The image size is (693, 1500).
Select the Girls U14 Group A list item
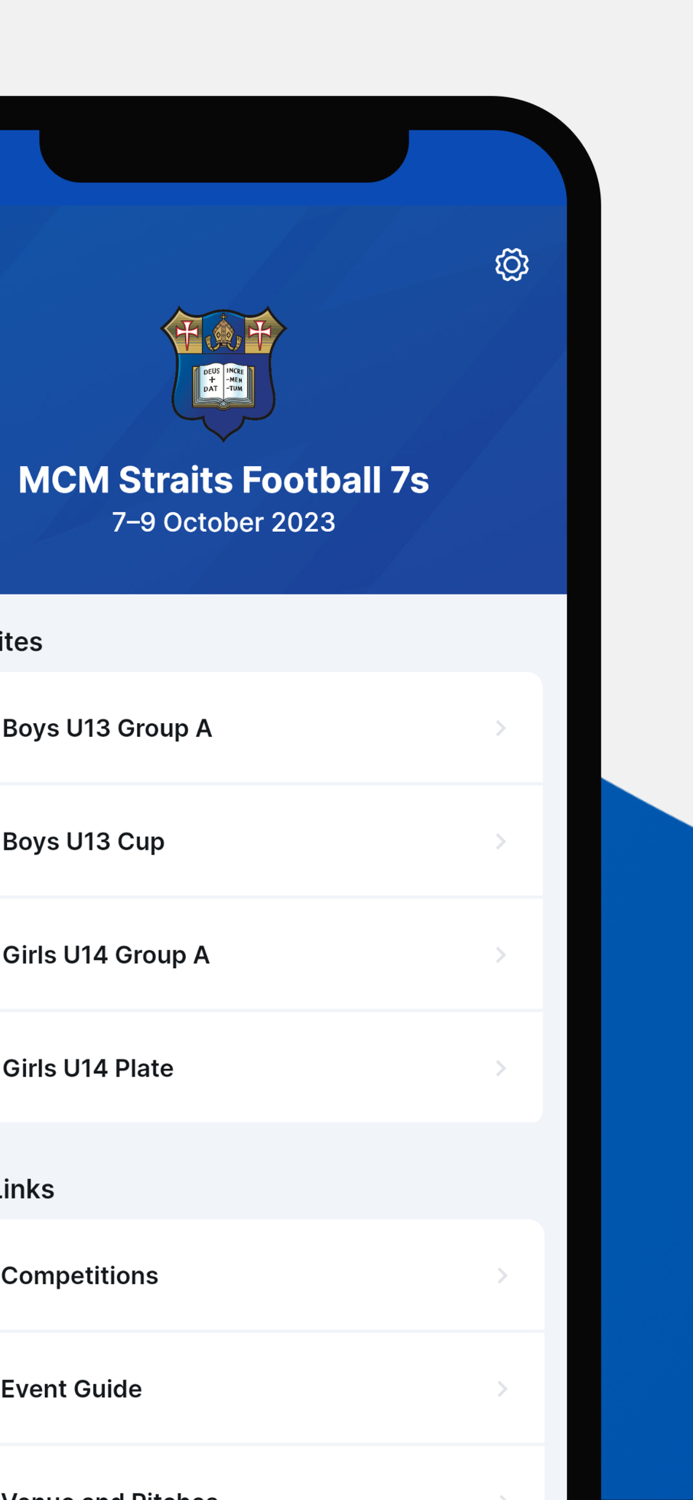(x=250, y=954)
